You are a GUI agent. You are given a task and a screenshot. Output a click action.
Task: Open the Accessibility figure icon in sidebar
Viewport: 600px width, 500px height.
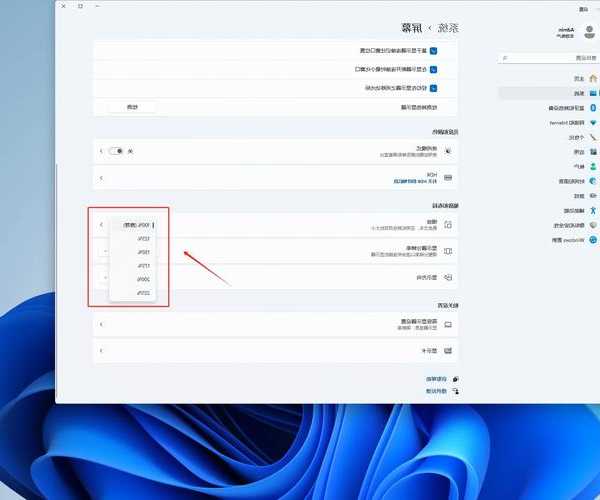(593, 211)
